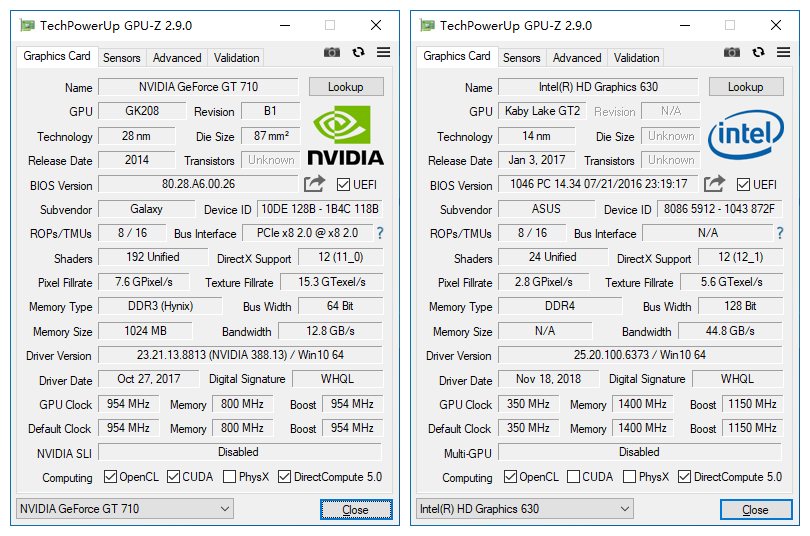The height and width of the screenshot is (536, 810).
Task: Open the hamburger menu in GT 710 window
Action: point(383,52)
